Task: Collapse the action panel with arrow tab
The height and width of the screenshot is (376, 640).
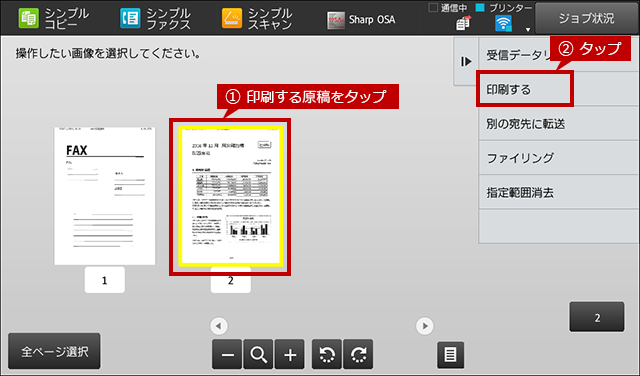Action: click(466, 62)
